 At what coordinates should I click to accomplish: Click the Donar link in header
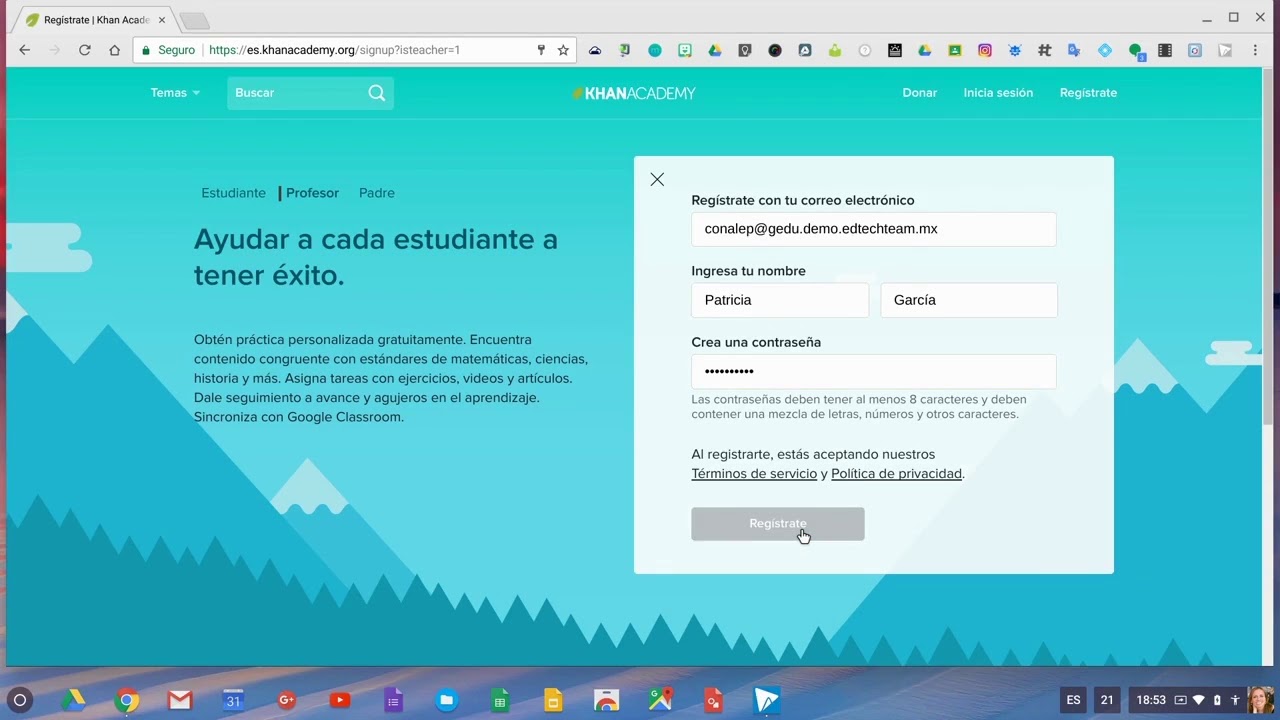(x=920, y=93)
